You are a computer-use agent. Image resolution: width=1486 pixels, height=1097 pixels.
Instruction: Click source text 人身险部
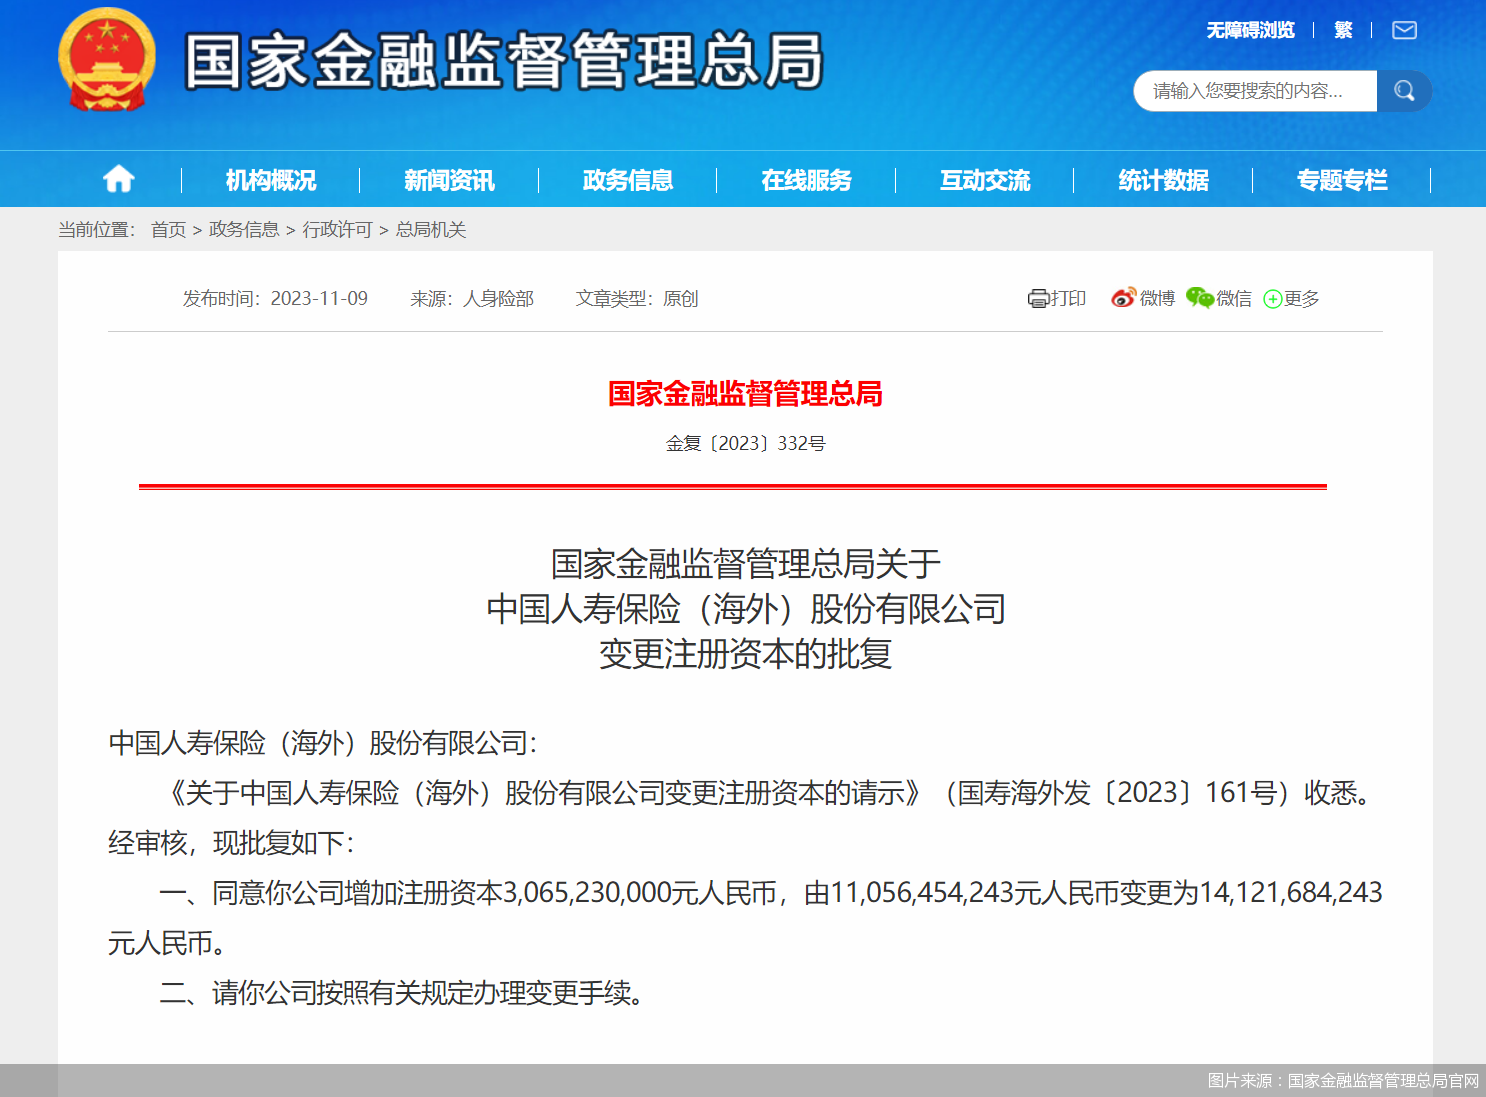tap(498, 299)
